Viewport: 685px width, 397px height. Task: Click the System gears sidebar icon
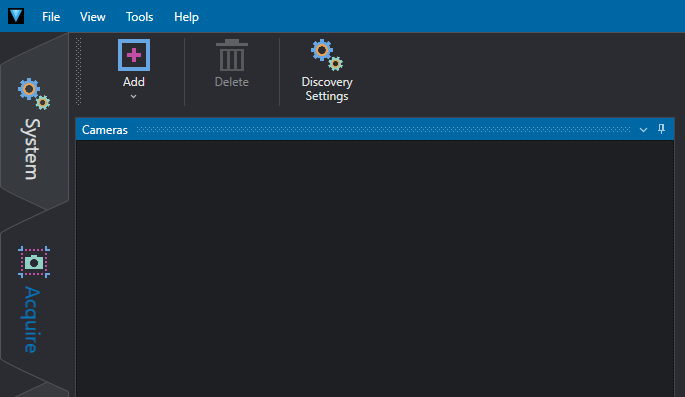tap(34, 93)
